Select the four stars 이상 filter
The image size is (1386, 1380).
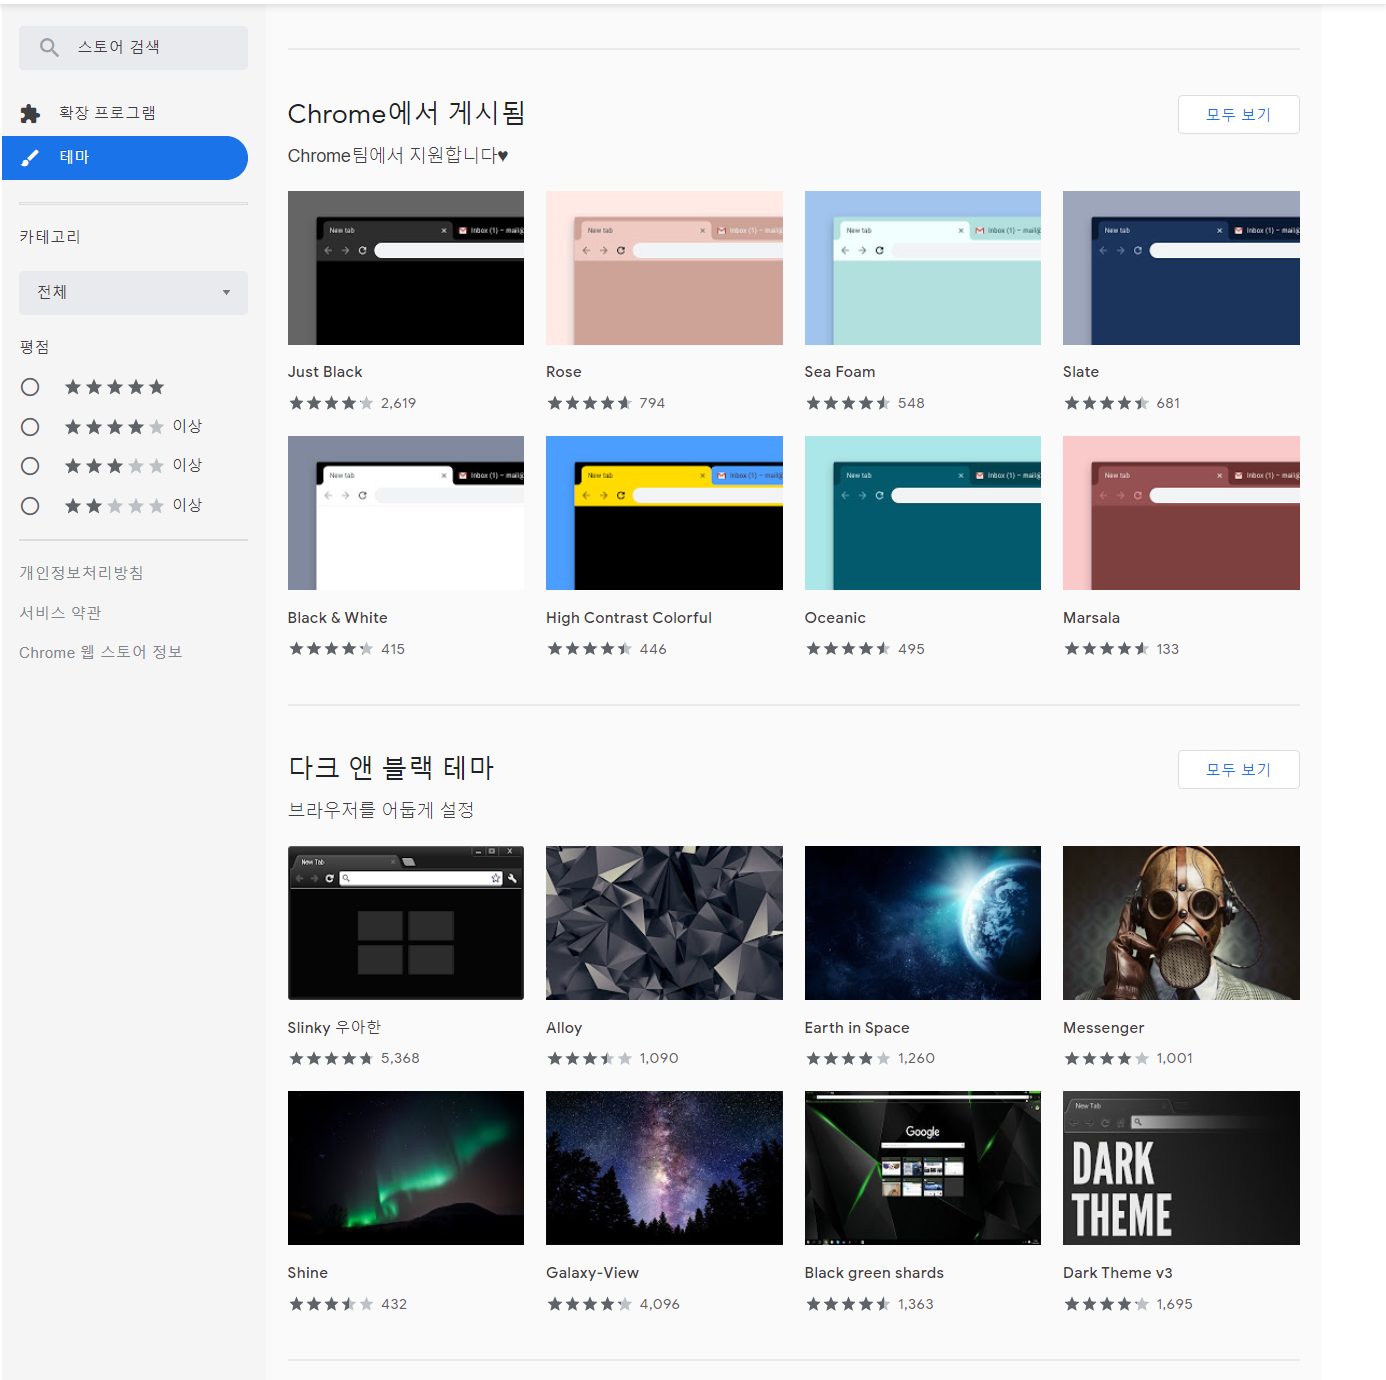tap(30, 427)
